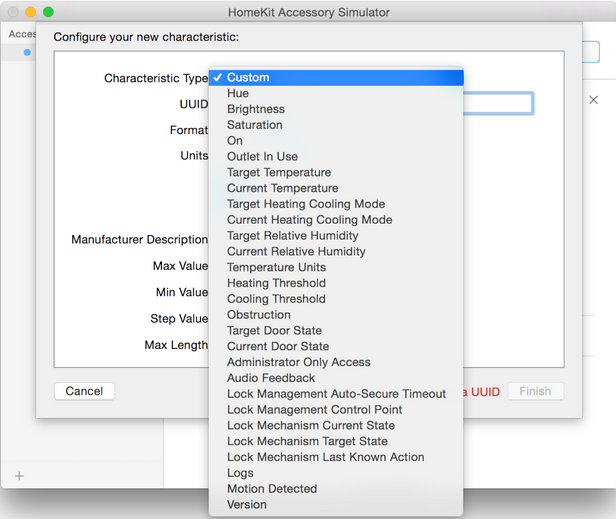Pick Administrator Only Access option
This screenshot has width=616, height=519.
(299, 362)
